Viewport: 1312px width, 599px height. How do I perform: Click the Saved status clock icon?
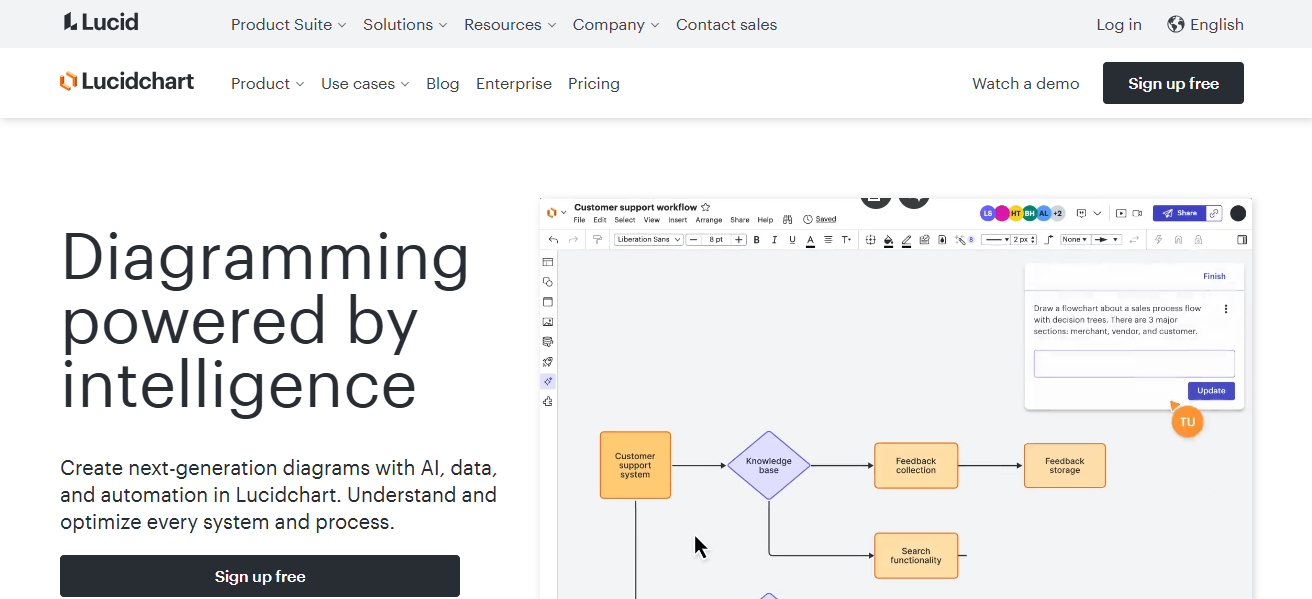(808, 219)
